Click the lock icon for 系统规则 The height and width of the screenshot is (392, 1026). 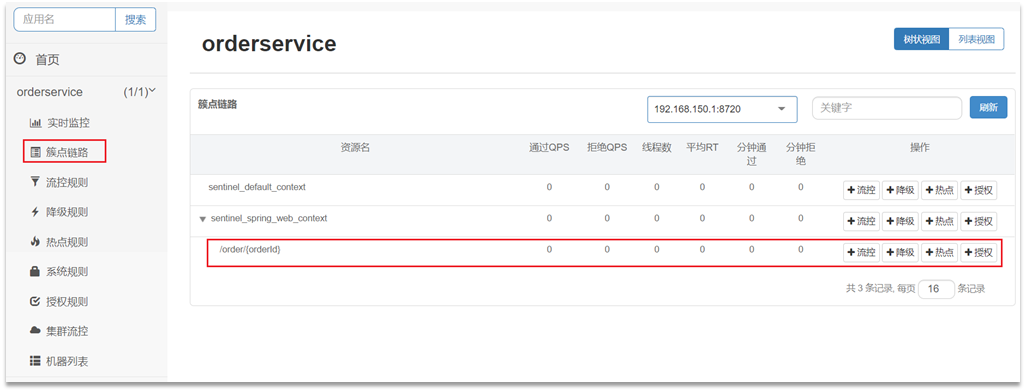pyautogui.click(x=35, y=271)
